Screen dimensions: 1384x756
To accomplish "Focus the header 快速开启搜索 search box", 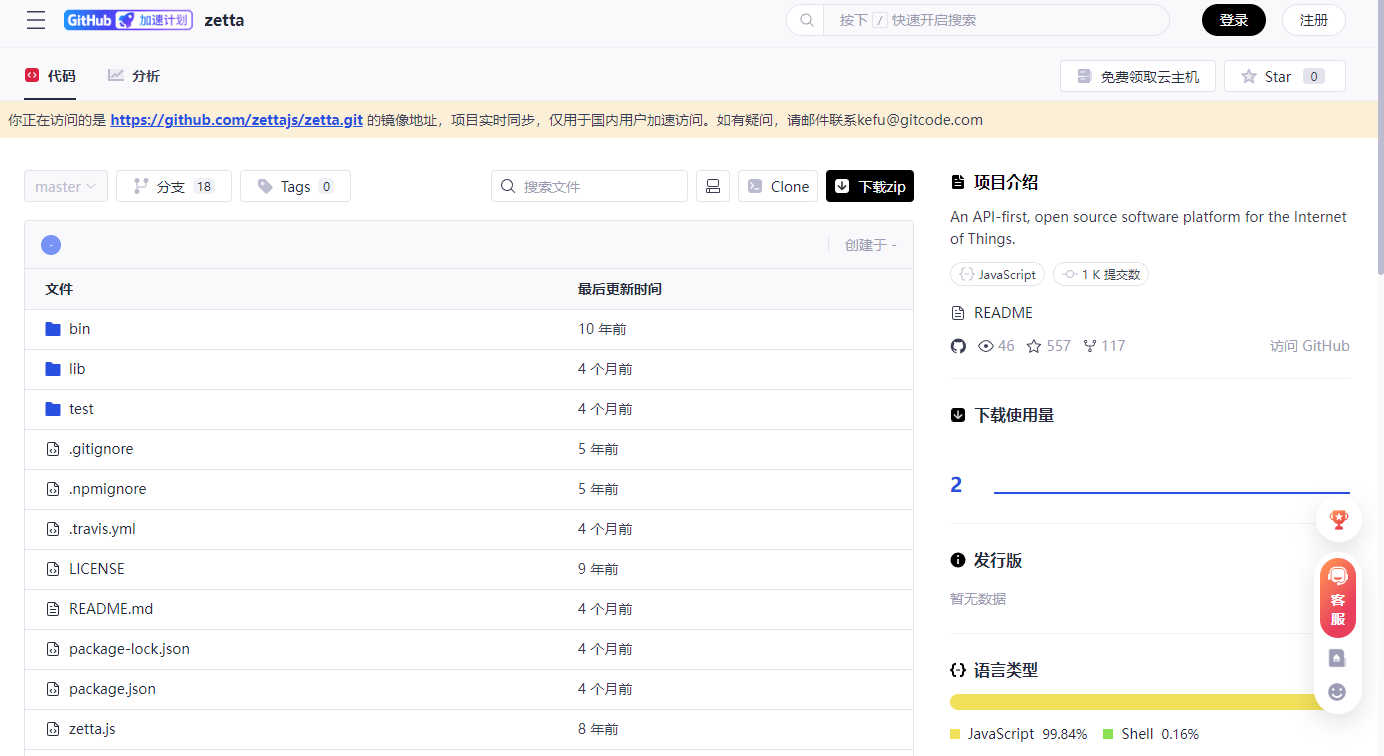I will (x=996, y=20).
